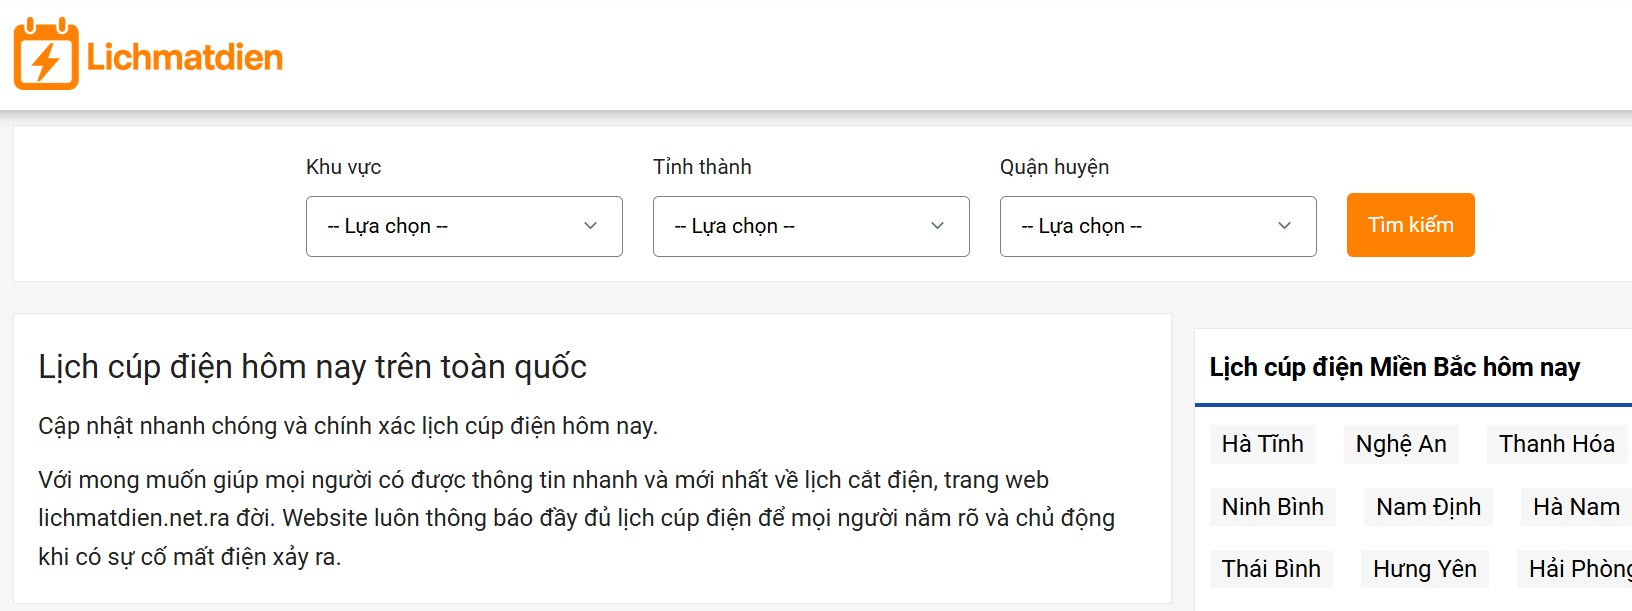This screenshot has height=611, width=1632.
Task: Select the Hà Tĩnh province link
Action: [1262, 444]
